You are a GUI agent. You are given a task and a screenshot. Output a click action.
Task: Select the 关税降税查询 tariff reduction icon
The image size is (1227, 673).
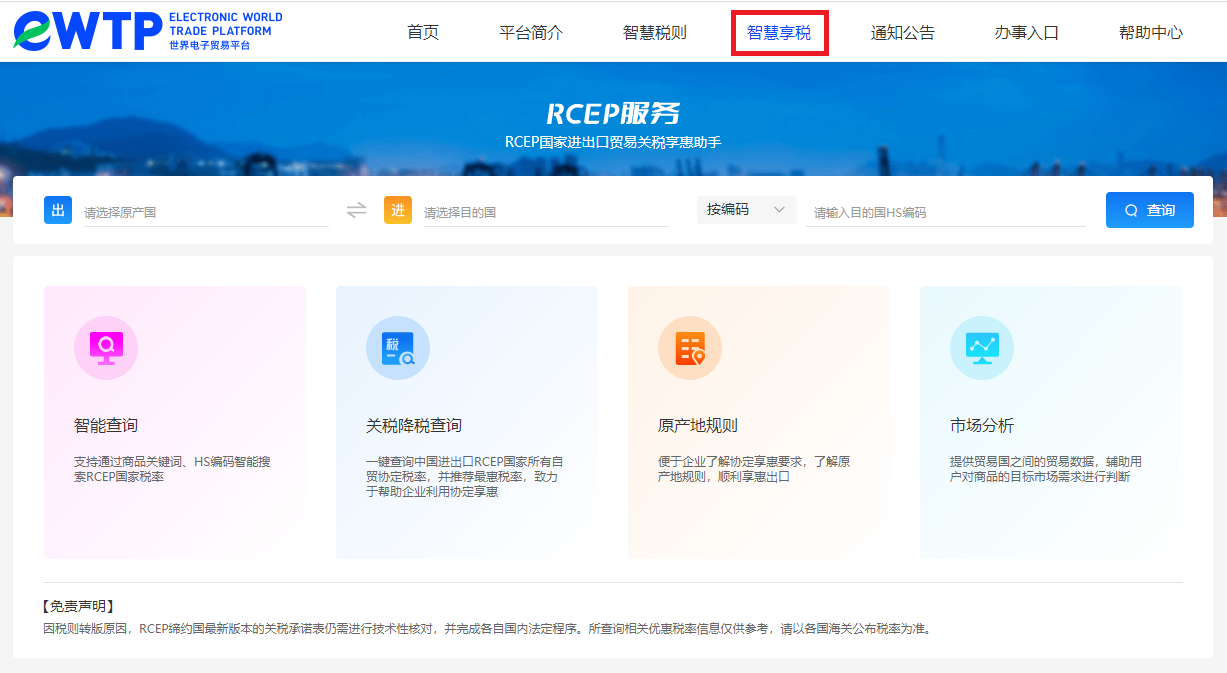398,347
